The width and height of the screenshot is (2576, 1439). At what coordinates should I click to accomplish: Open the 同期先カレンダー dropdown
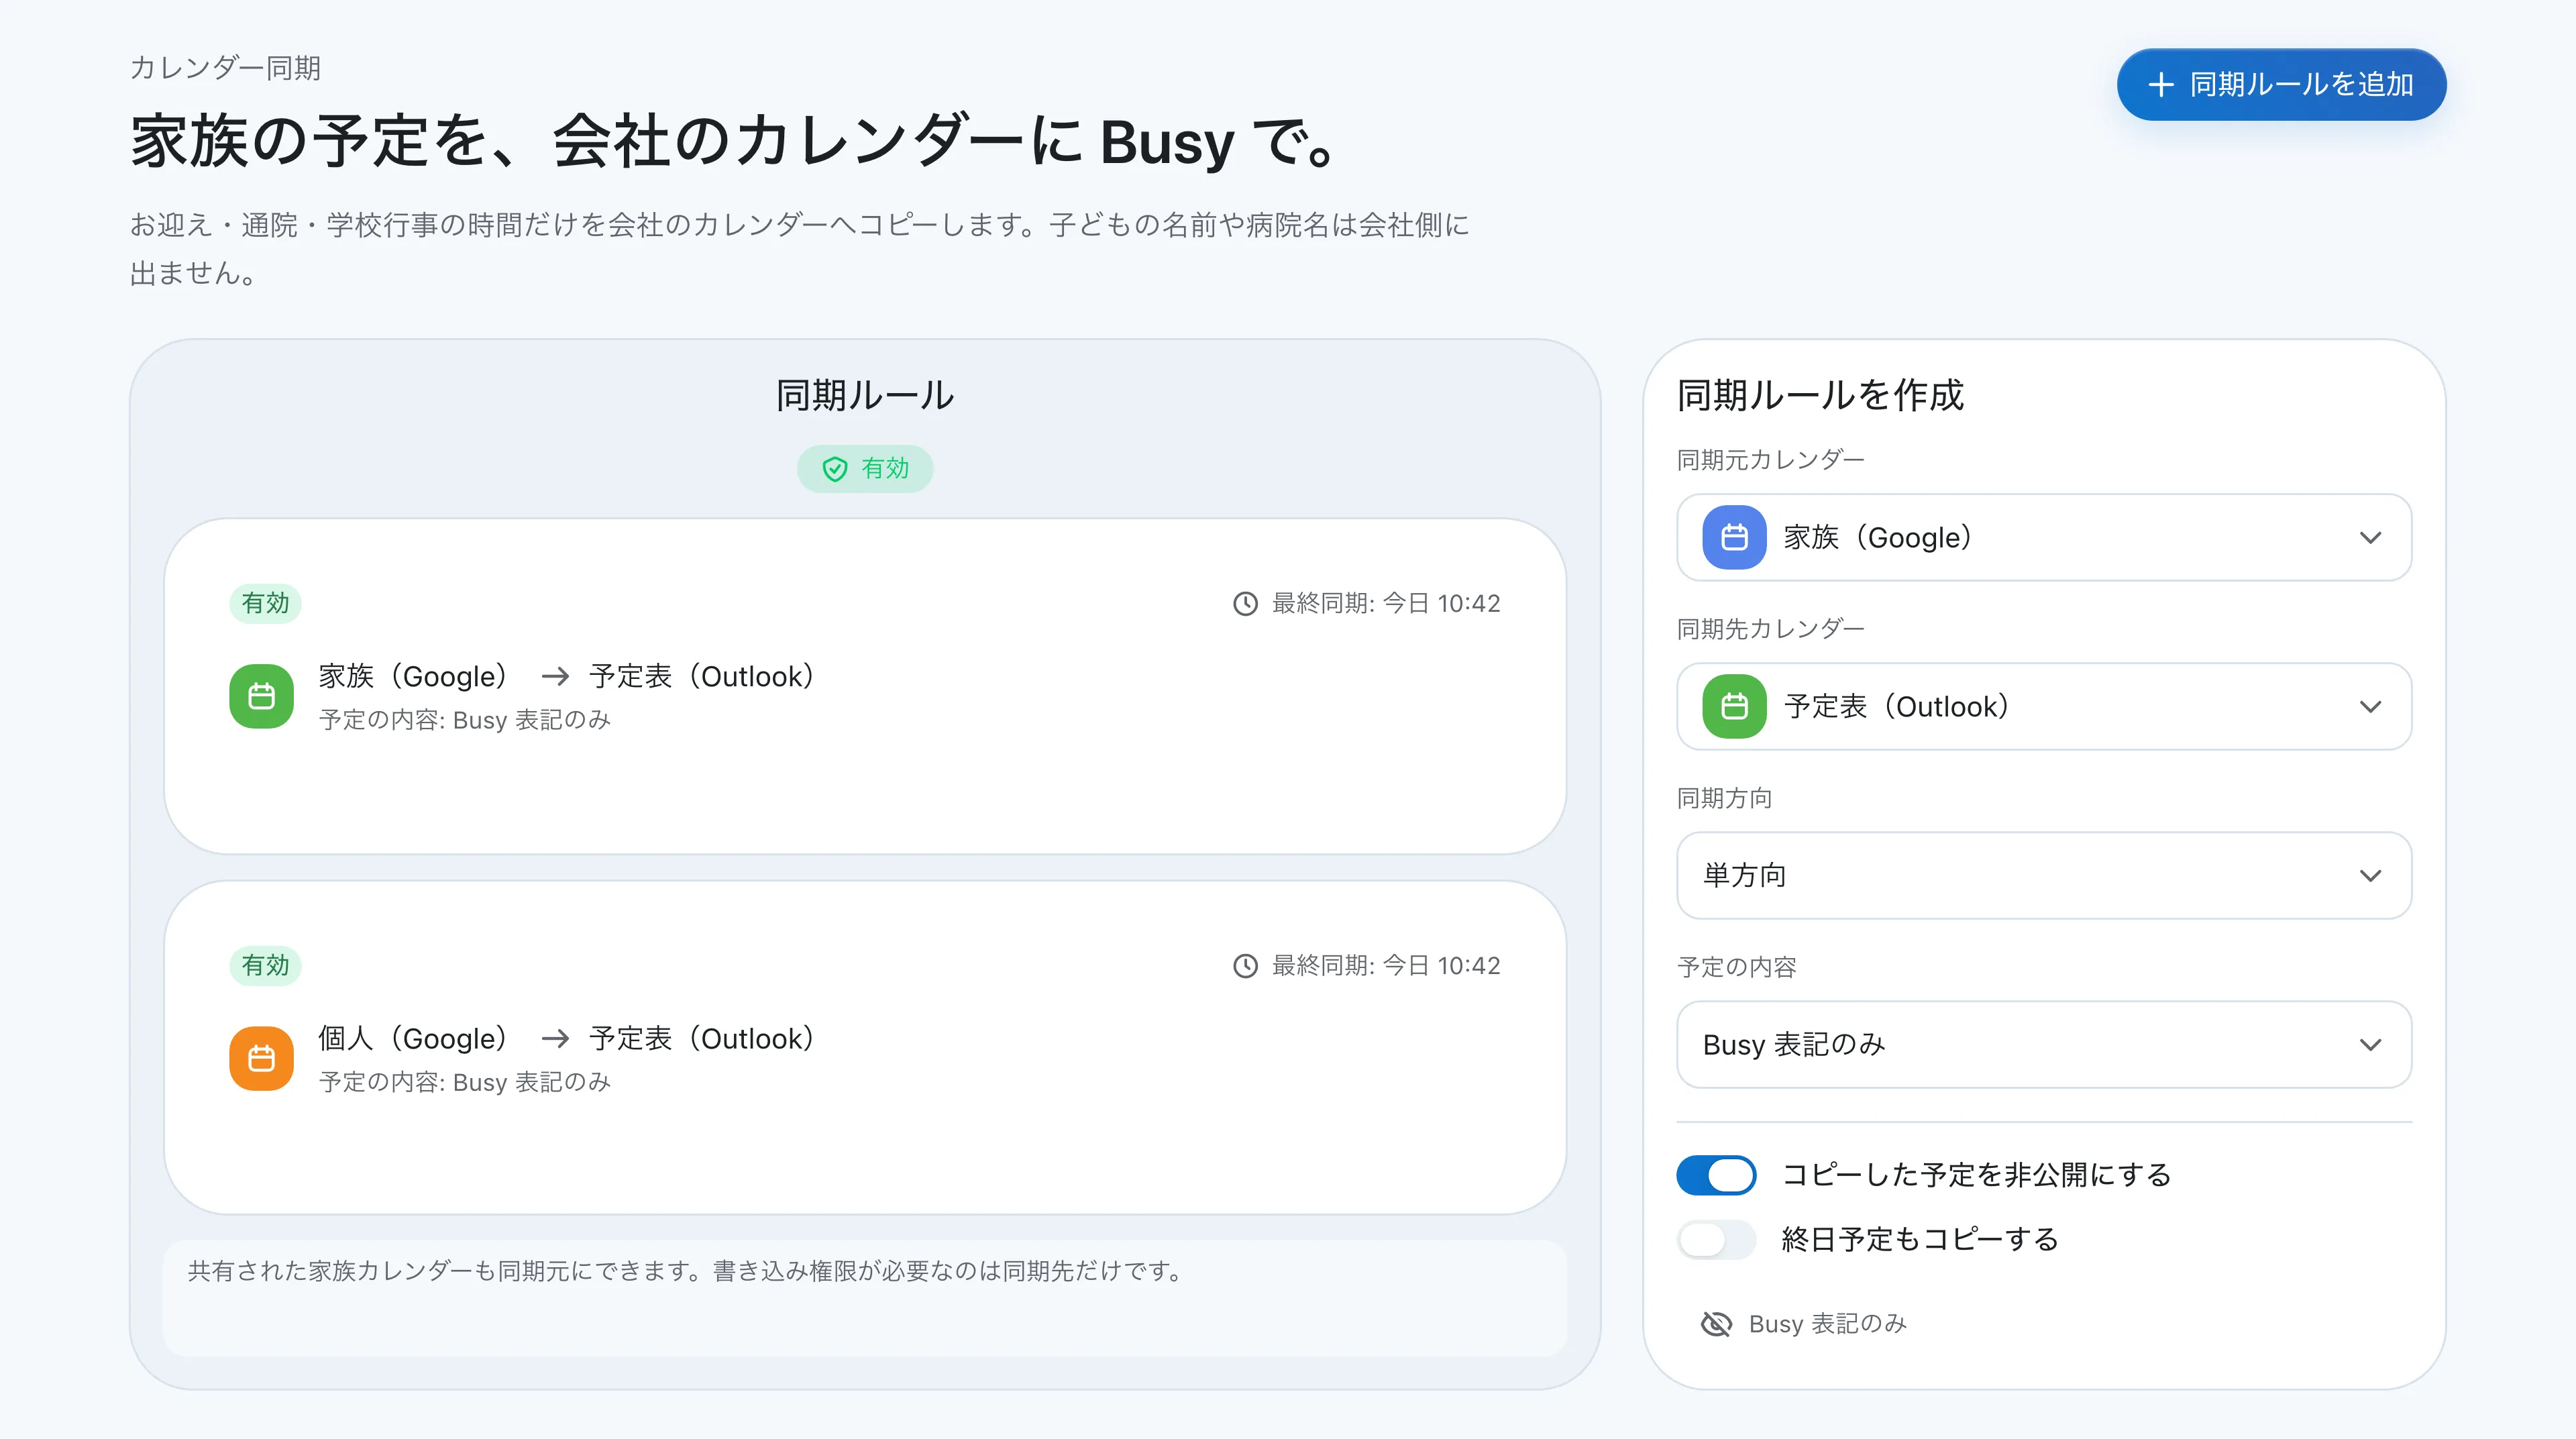(2044, 706)
